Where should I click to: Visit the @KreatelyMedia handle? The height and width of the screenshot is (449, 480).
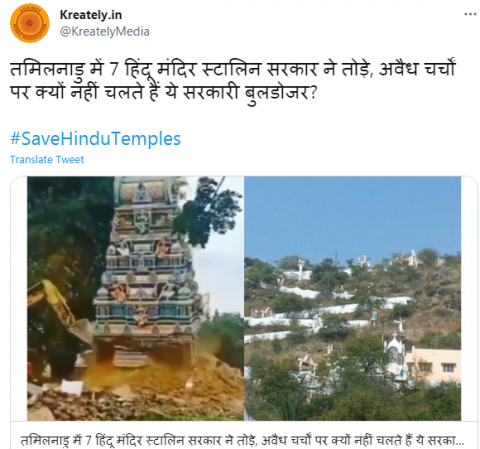coord(104,31)
